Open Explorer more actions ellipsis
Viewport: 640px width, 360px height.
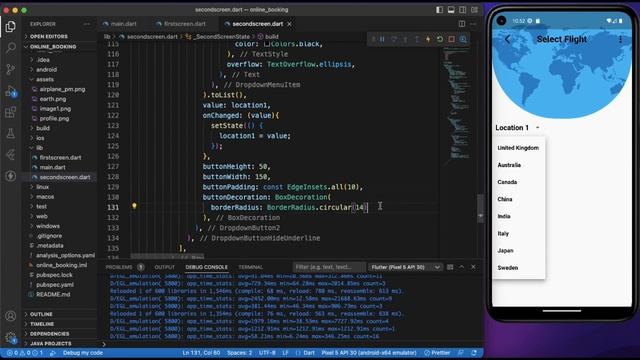tap(87, 24)
